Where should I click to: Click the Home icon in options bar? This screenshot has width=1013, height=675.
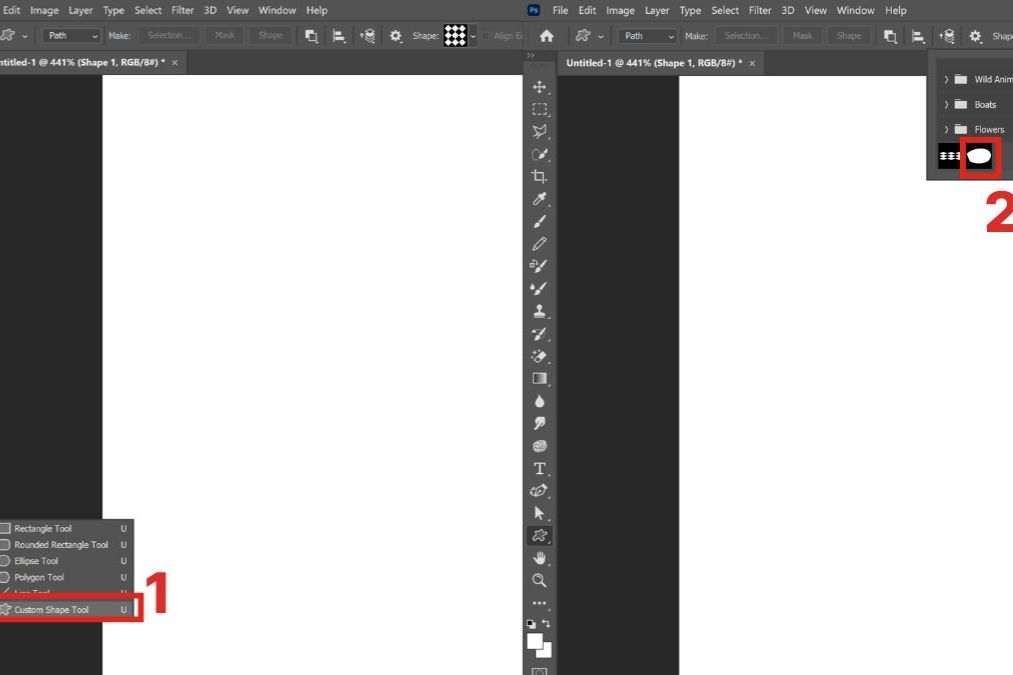click(x=546, y=36)
